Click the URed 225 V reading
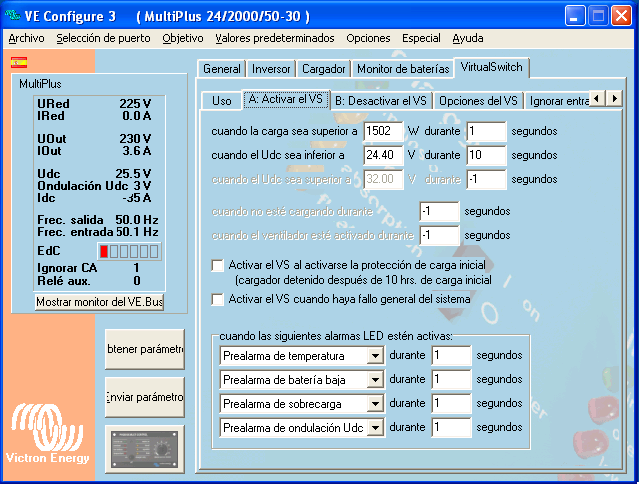This screenshot has height=484, width=639. (x=135, y=104)
